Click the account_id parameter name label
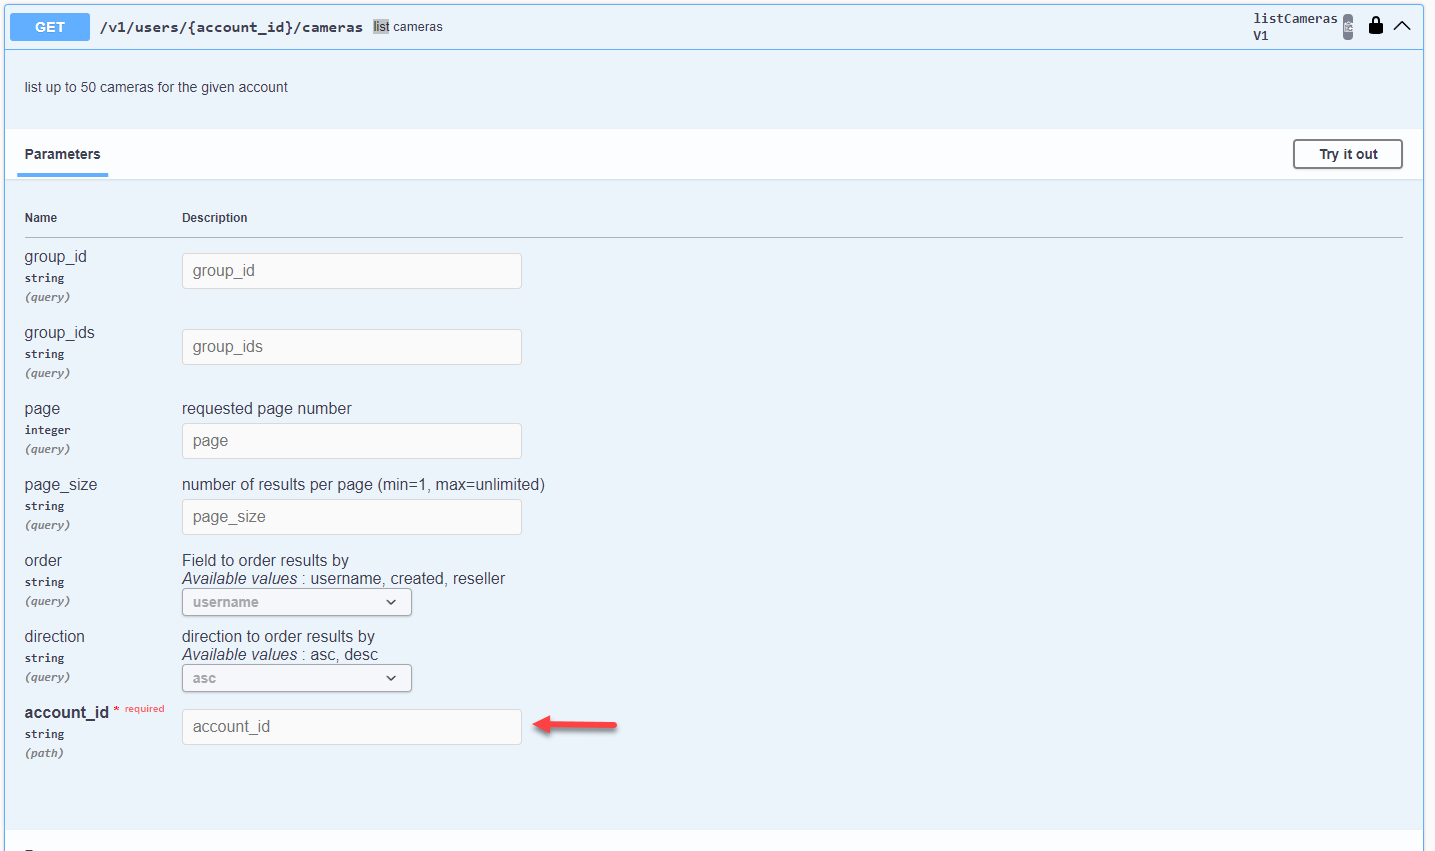Screen dimensions: 1435x851 click(x=66, y=712)
